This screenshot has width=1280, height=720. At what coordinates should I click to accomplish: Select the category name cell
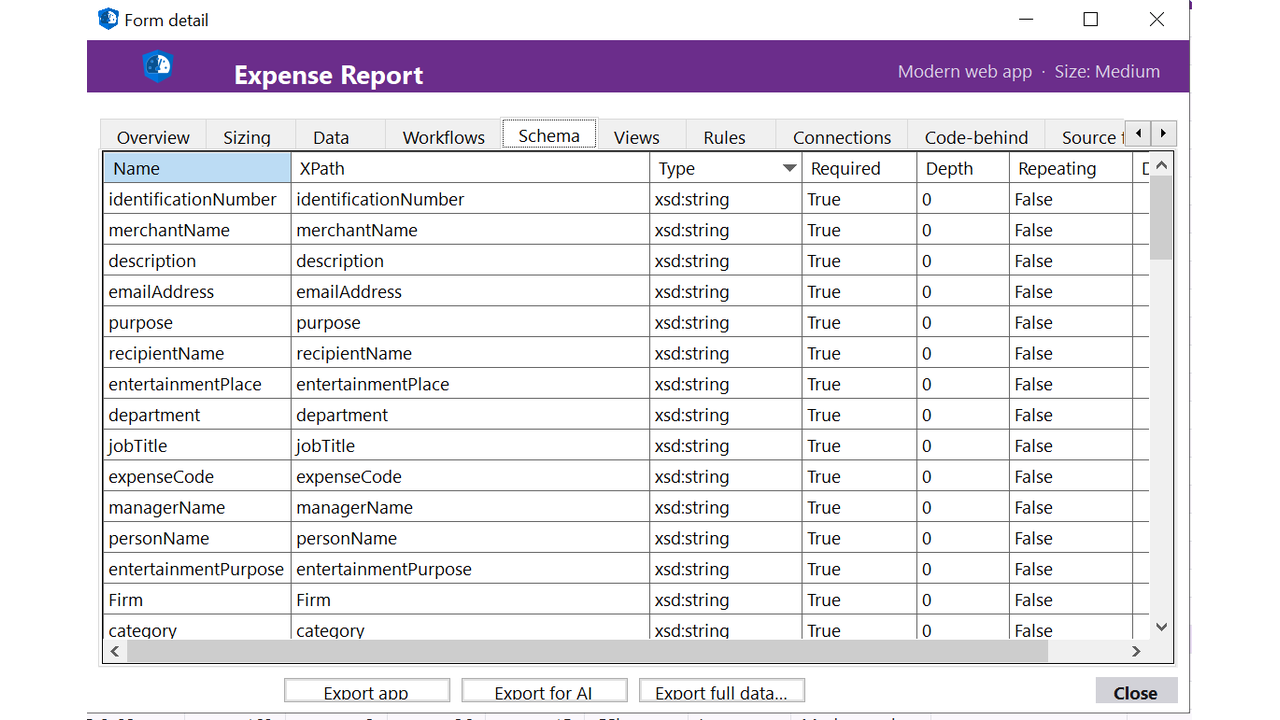coord(197,629)
